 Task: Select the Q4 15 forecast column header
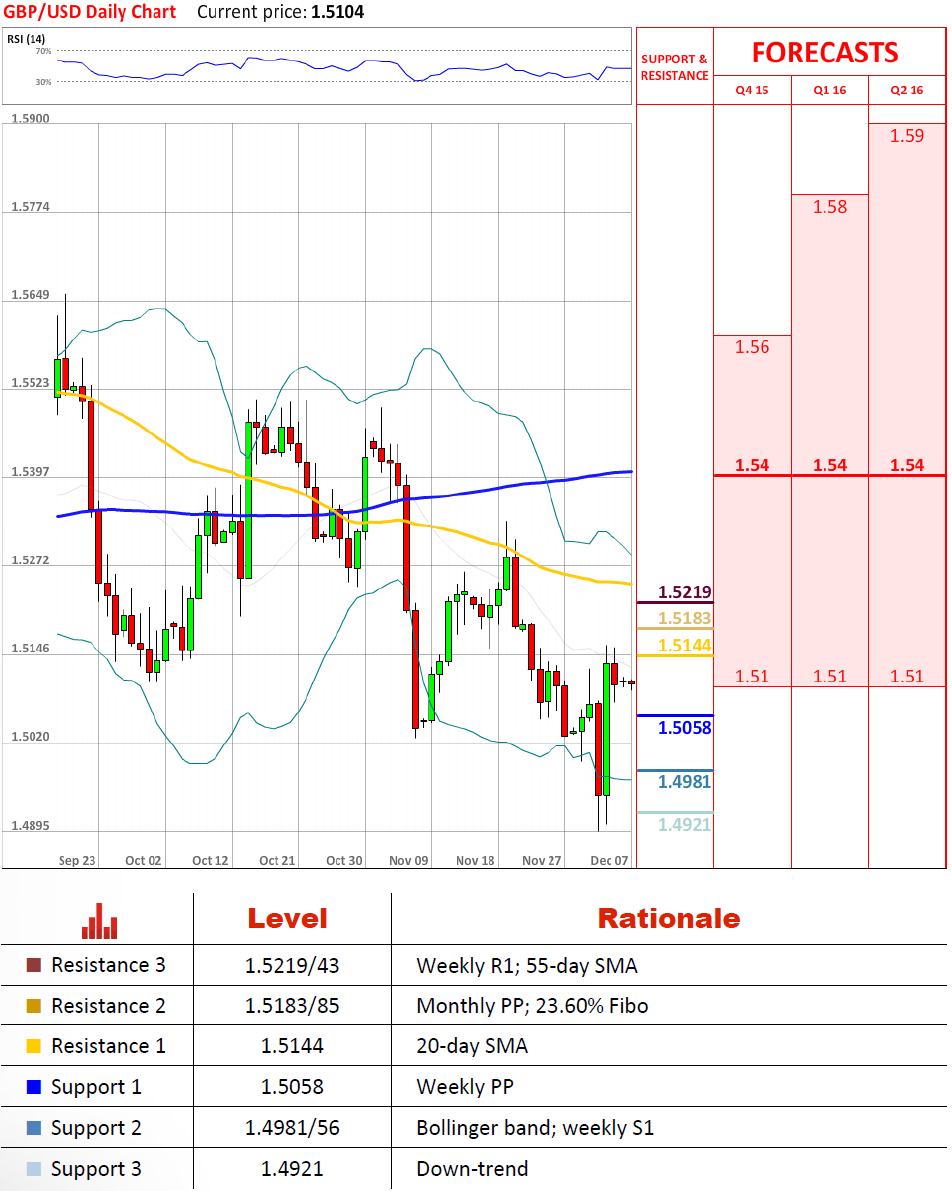[x=751, y=90]
